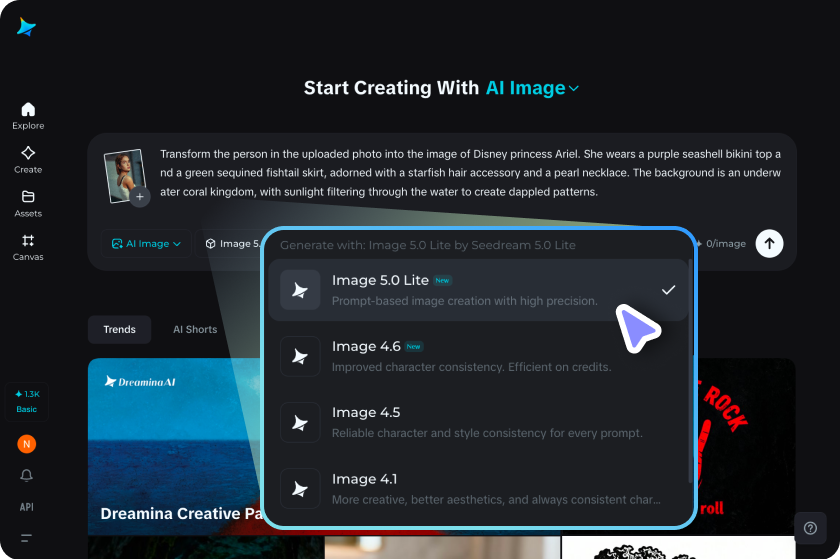Open the Canvas tool in sidebar
Viewport: 840px width, 560px height.
pos(28,248)
